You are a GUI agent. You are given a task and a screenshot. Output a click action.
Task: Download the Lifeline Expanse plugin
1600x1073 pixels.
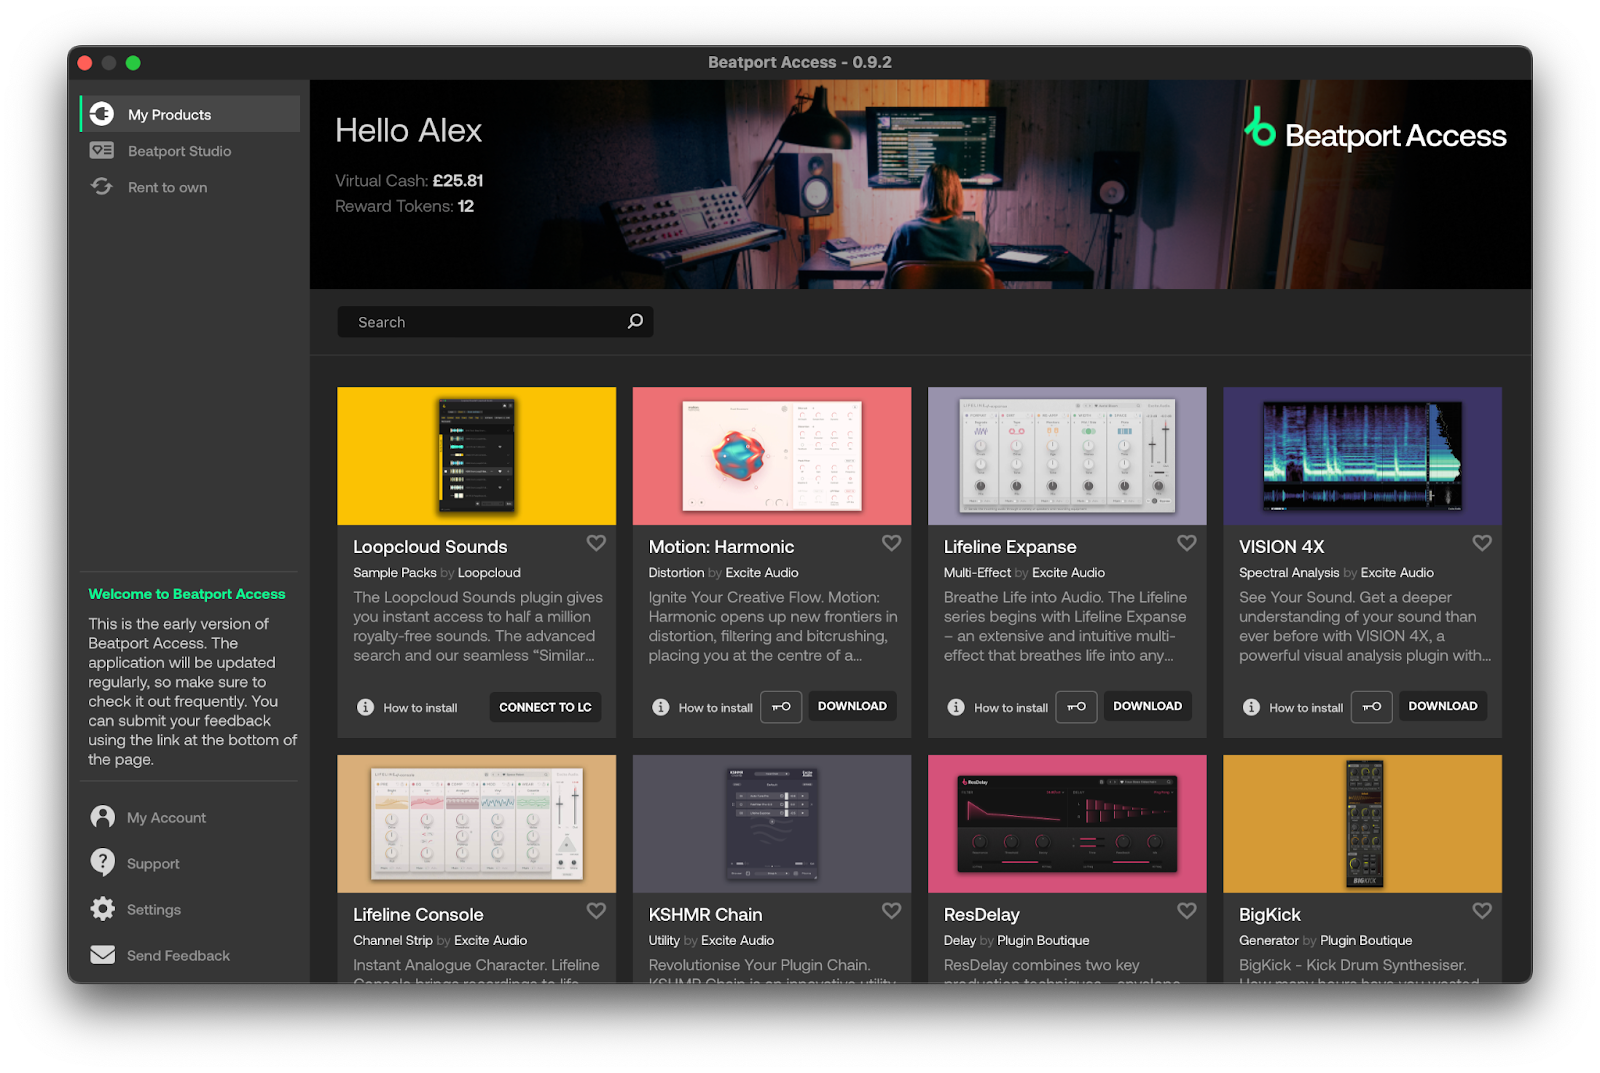click(1147, 706)
